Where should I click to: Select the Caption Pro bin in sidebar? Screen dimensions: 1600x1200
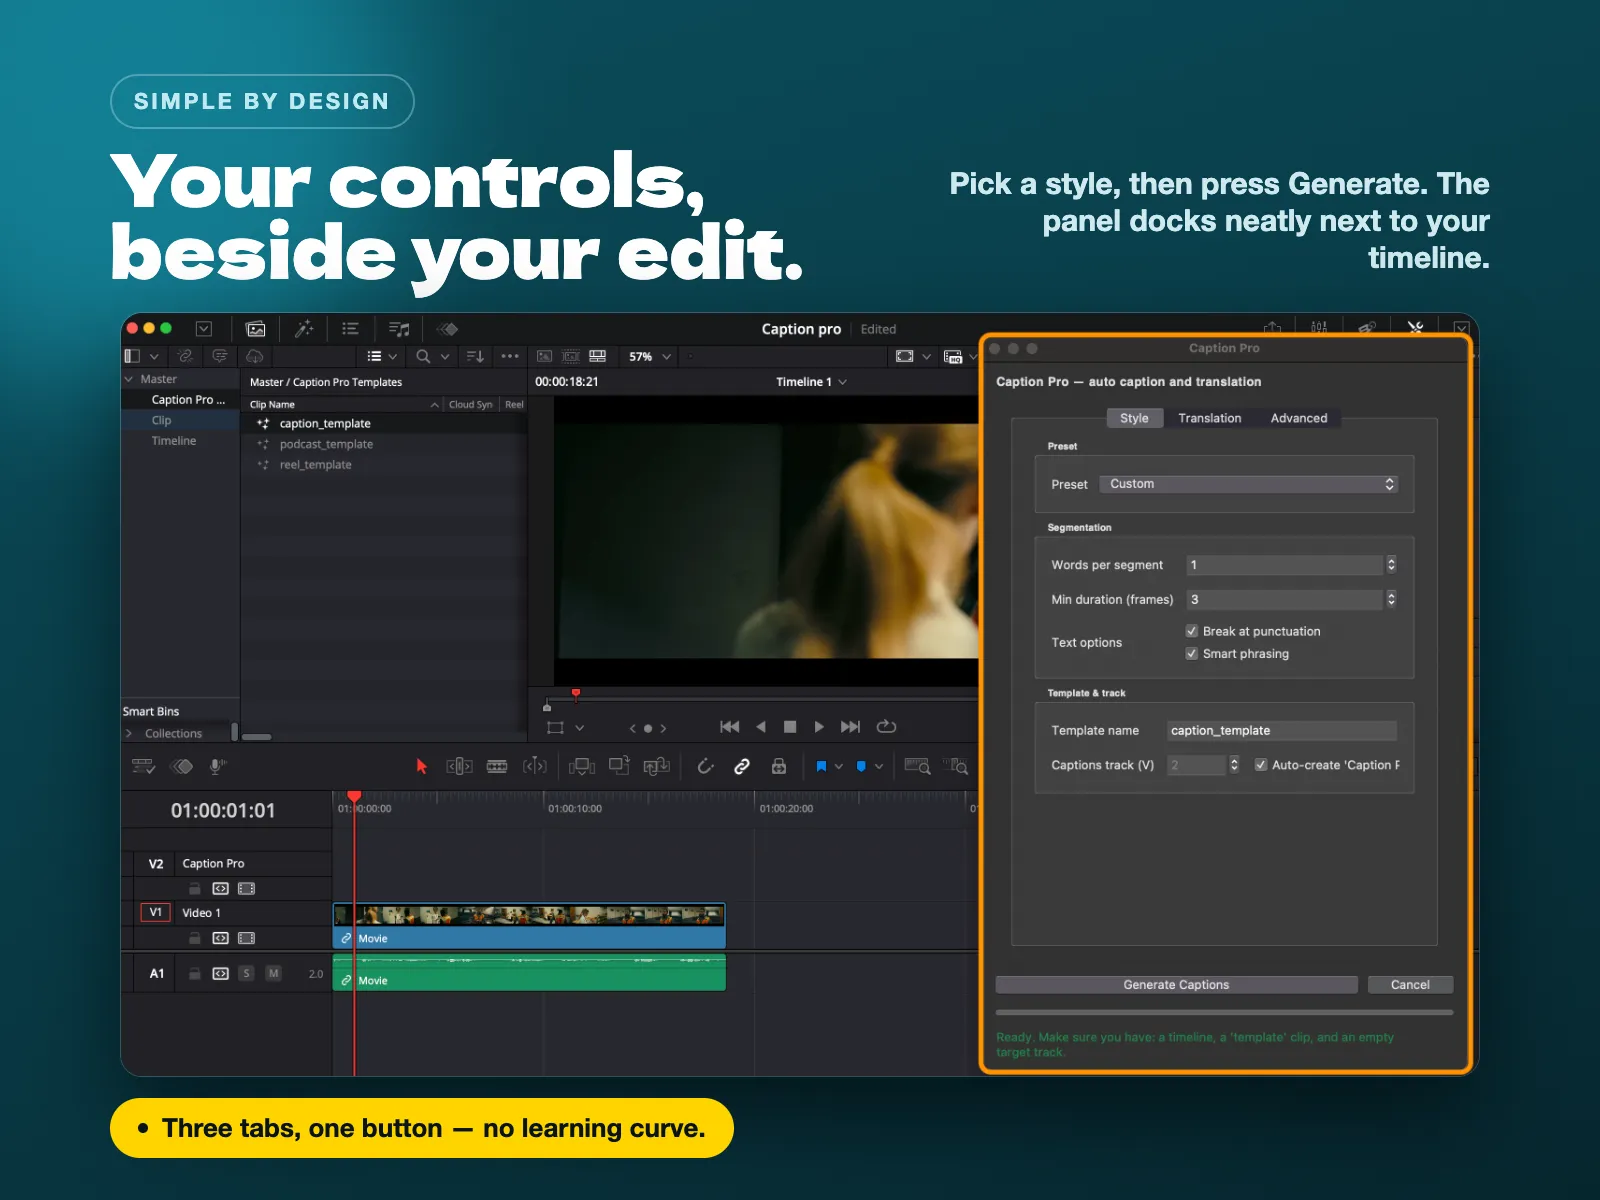click(181, 399)
